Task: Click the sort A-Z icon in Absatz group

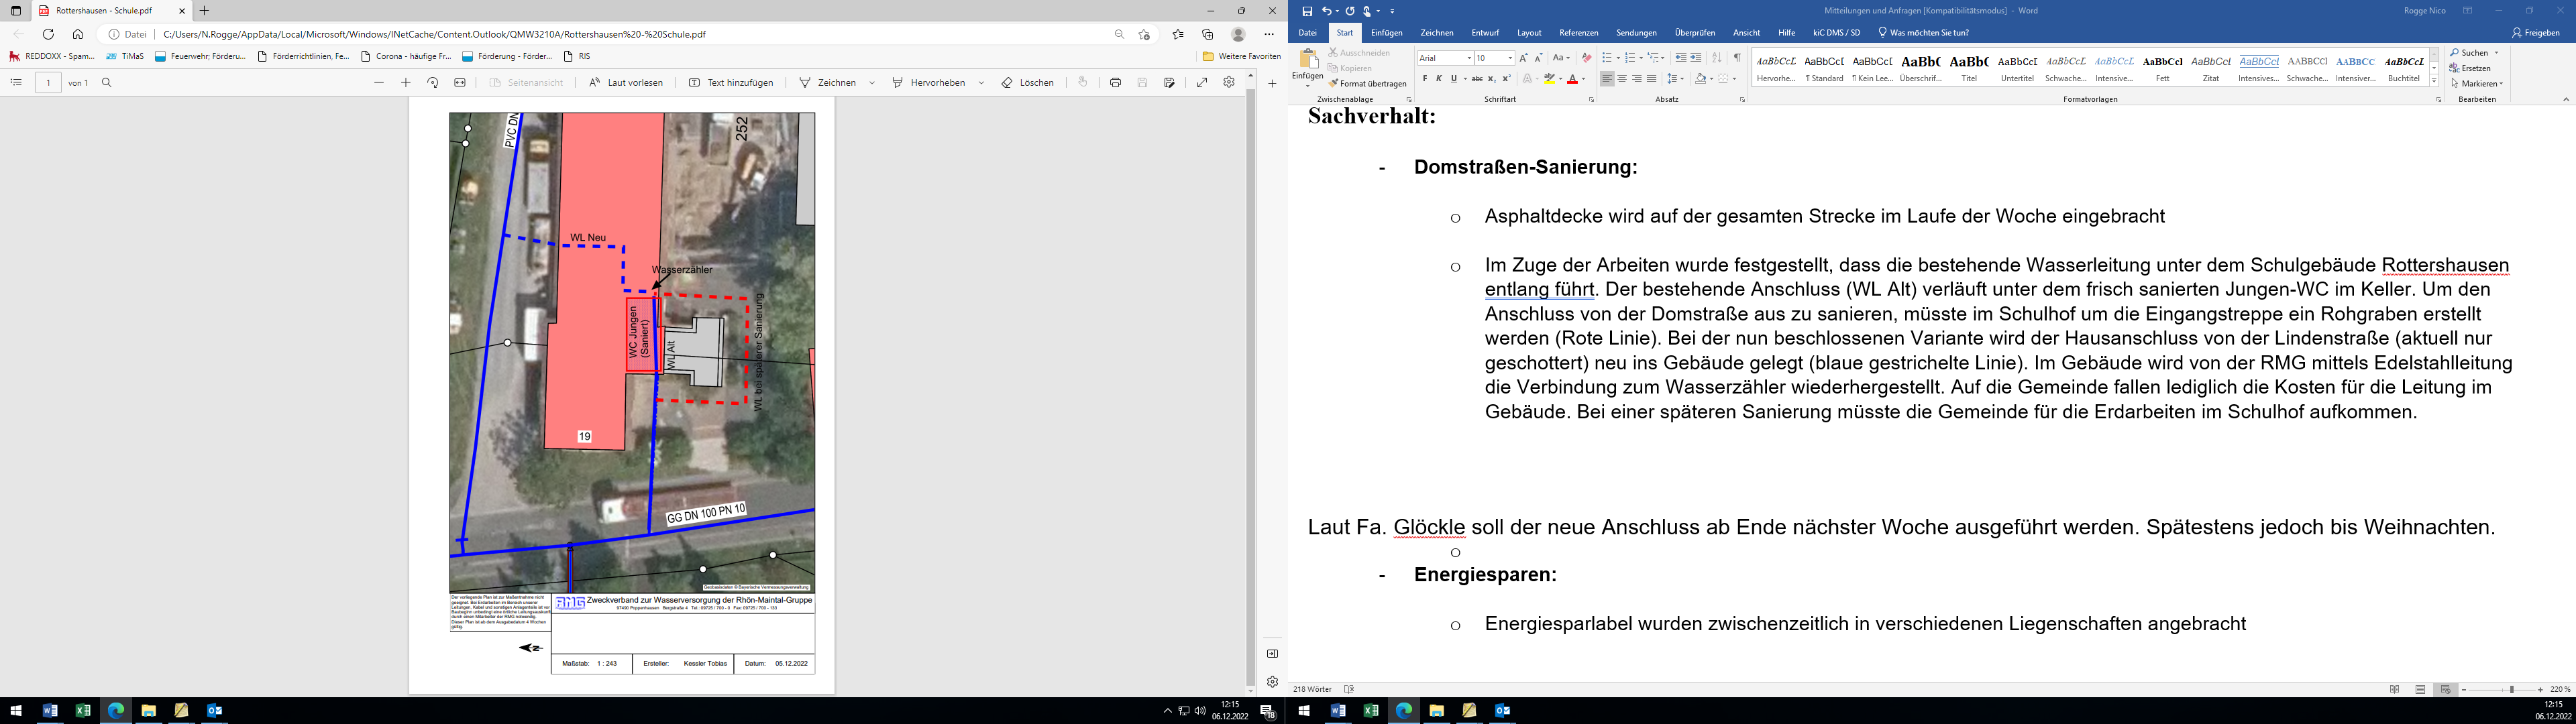Action: [x=1717, y=58]
